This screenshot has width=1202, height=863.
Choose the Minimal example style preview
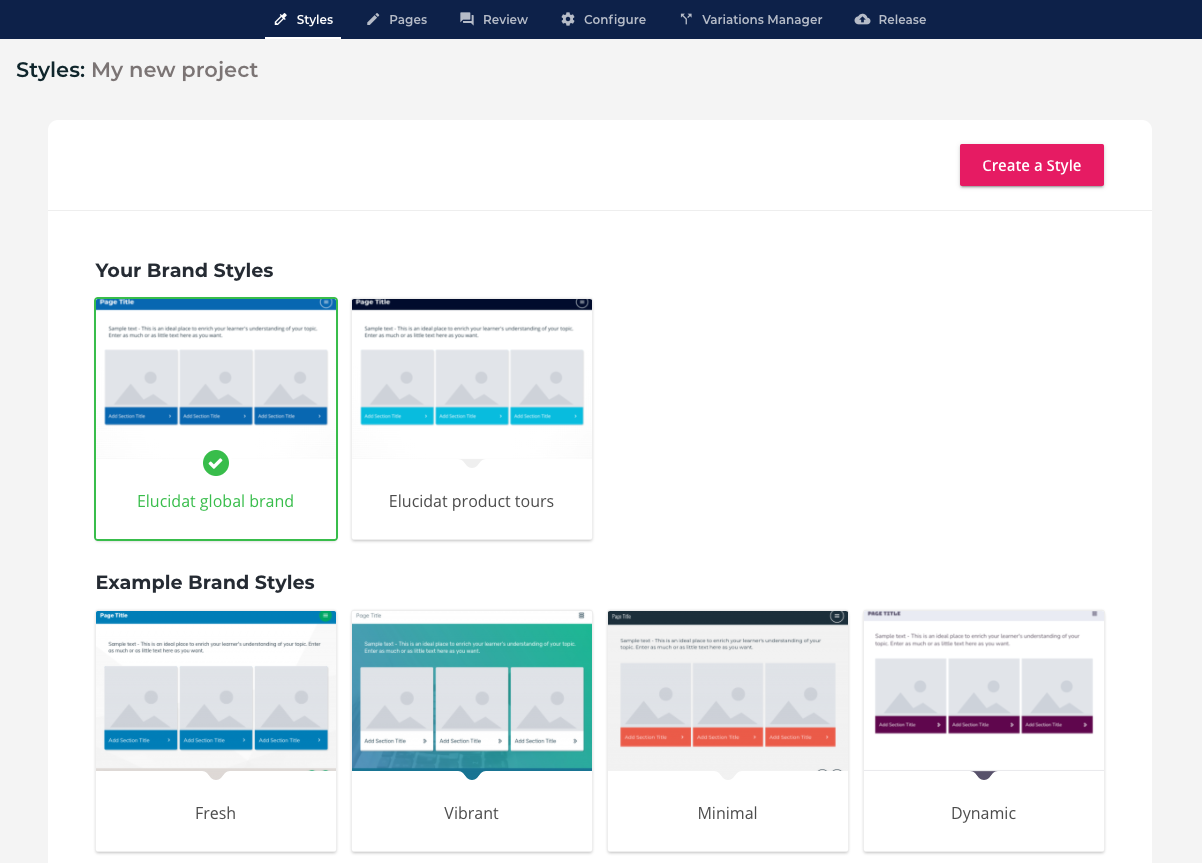point(728,690)
